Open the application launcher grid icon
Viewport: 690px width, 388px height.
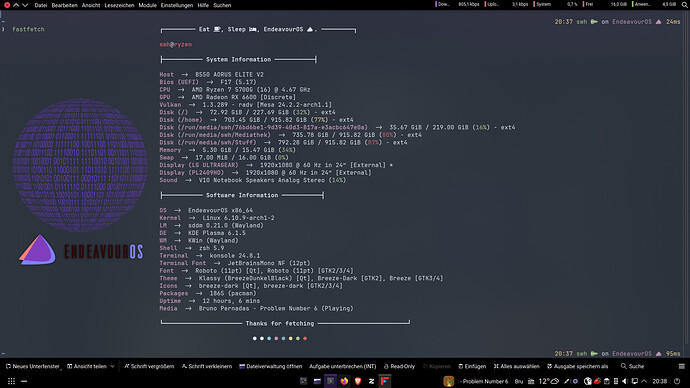coord(11,381)
